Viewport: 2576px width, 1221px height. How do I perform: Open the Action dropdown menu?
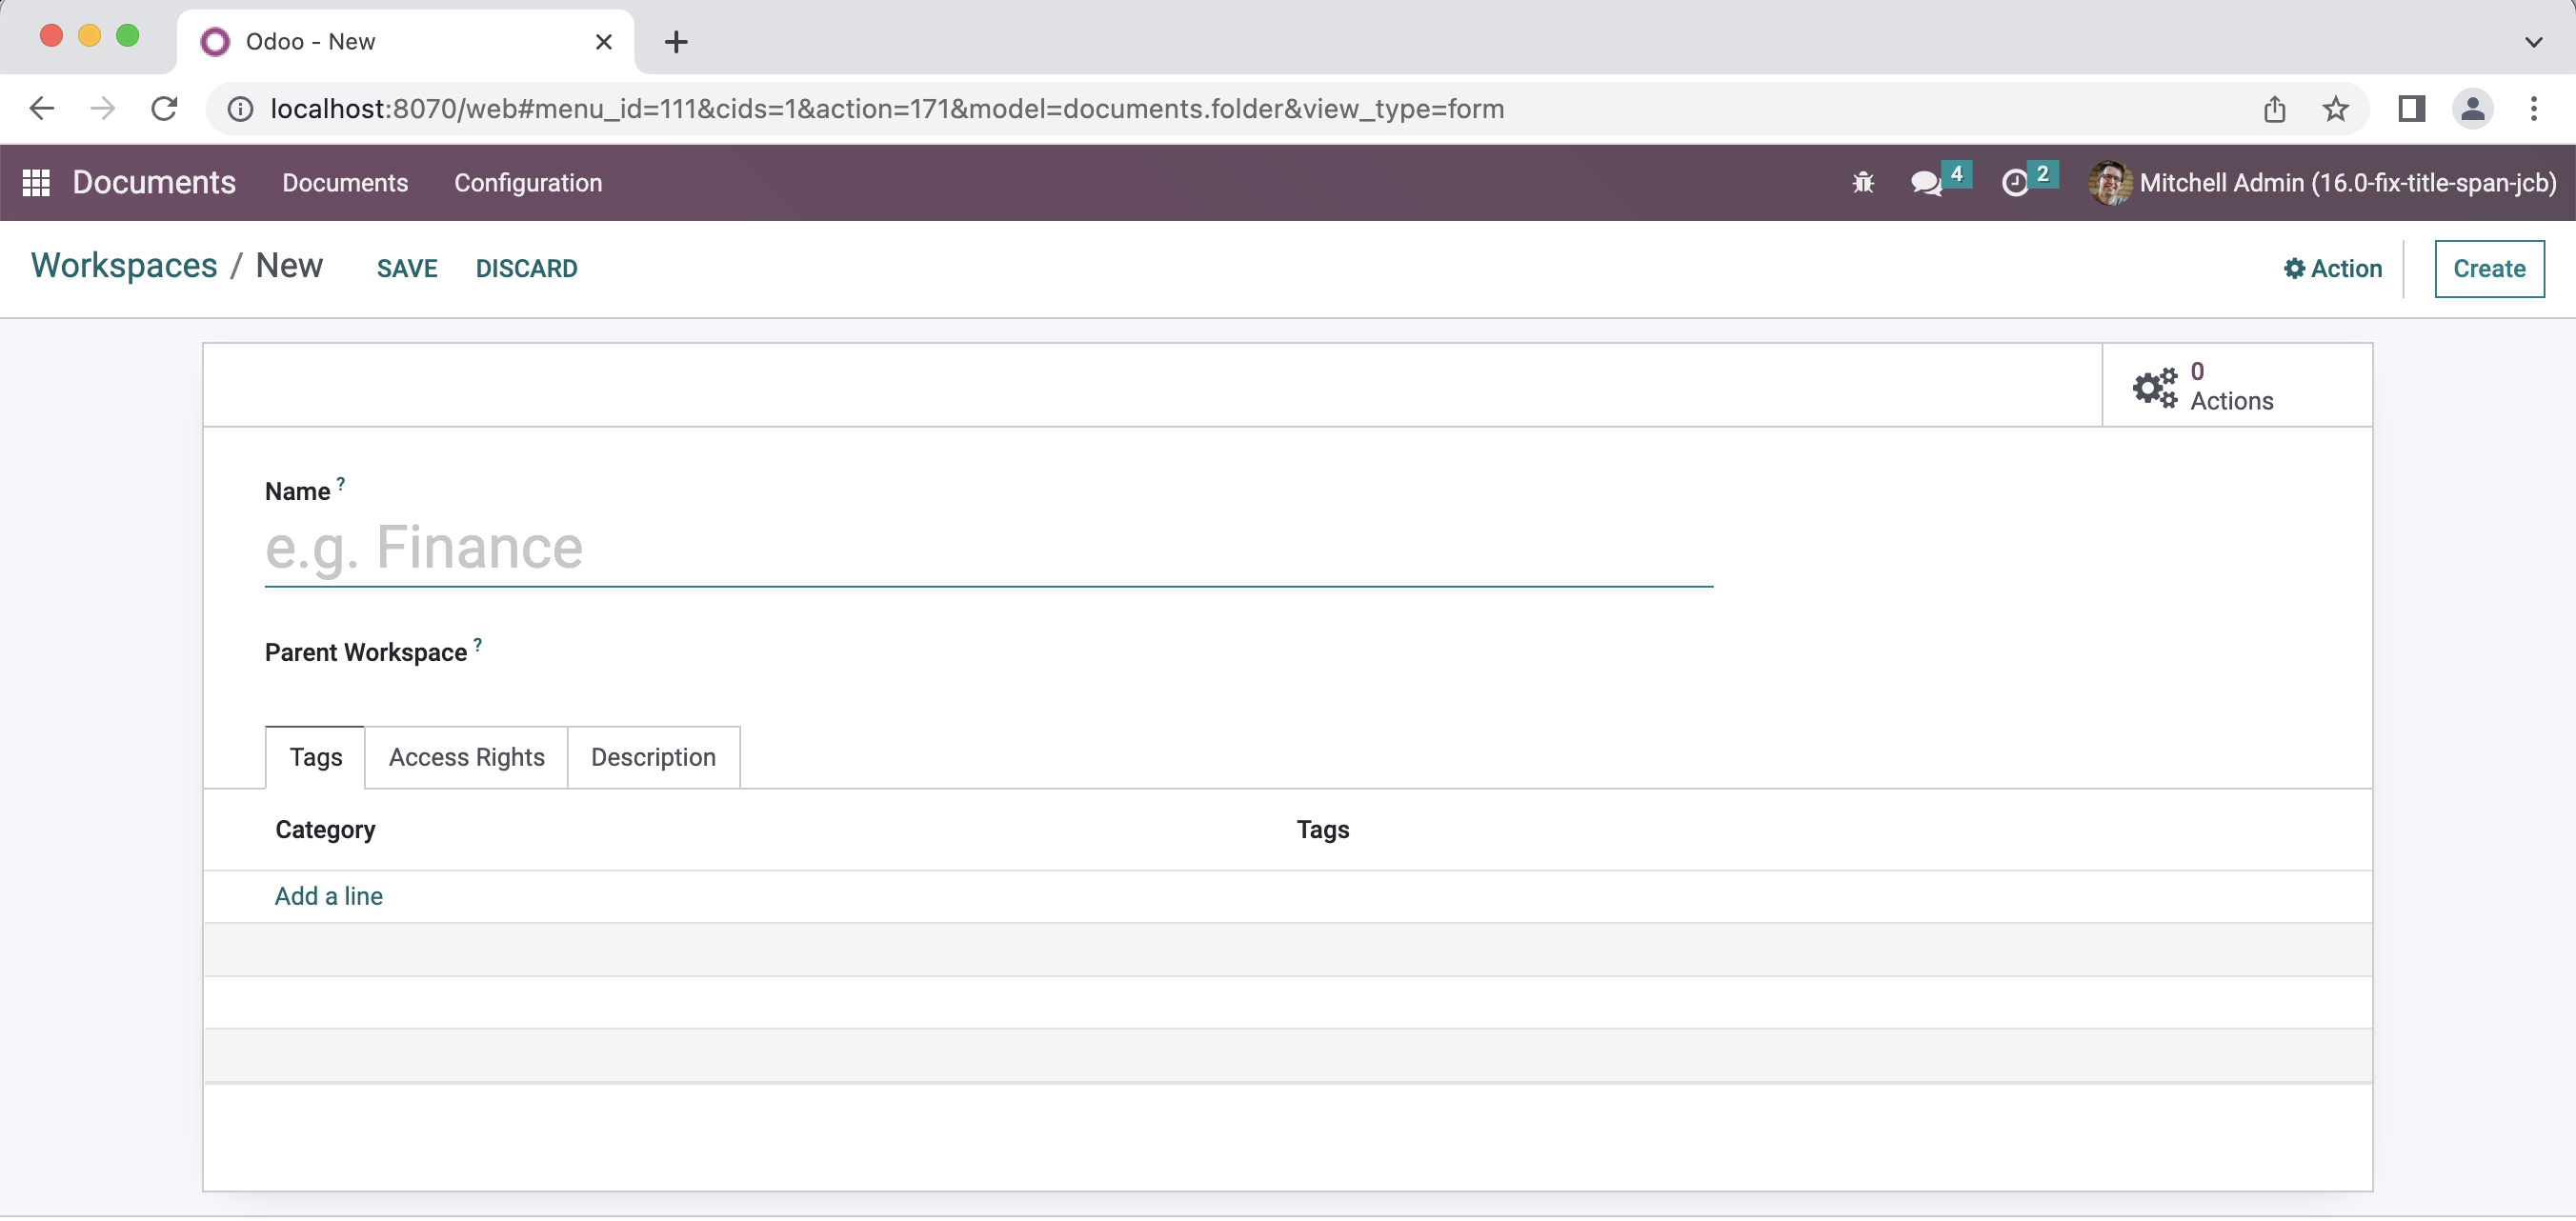(x=2333, y=268)
